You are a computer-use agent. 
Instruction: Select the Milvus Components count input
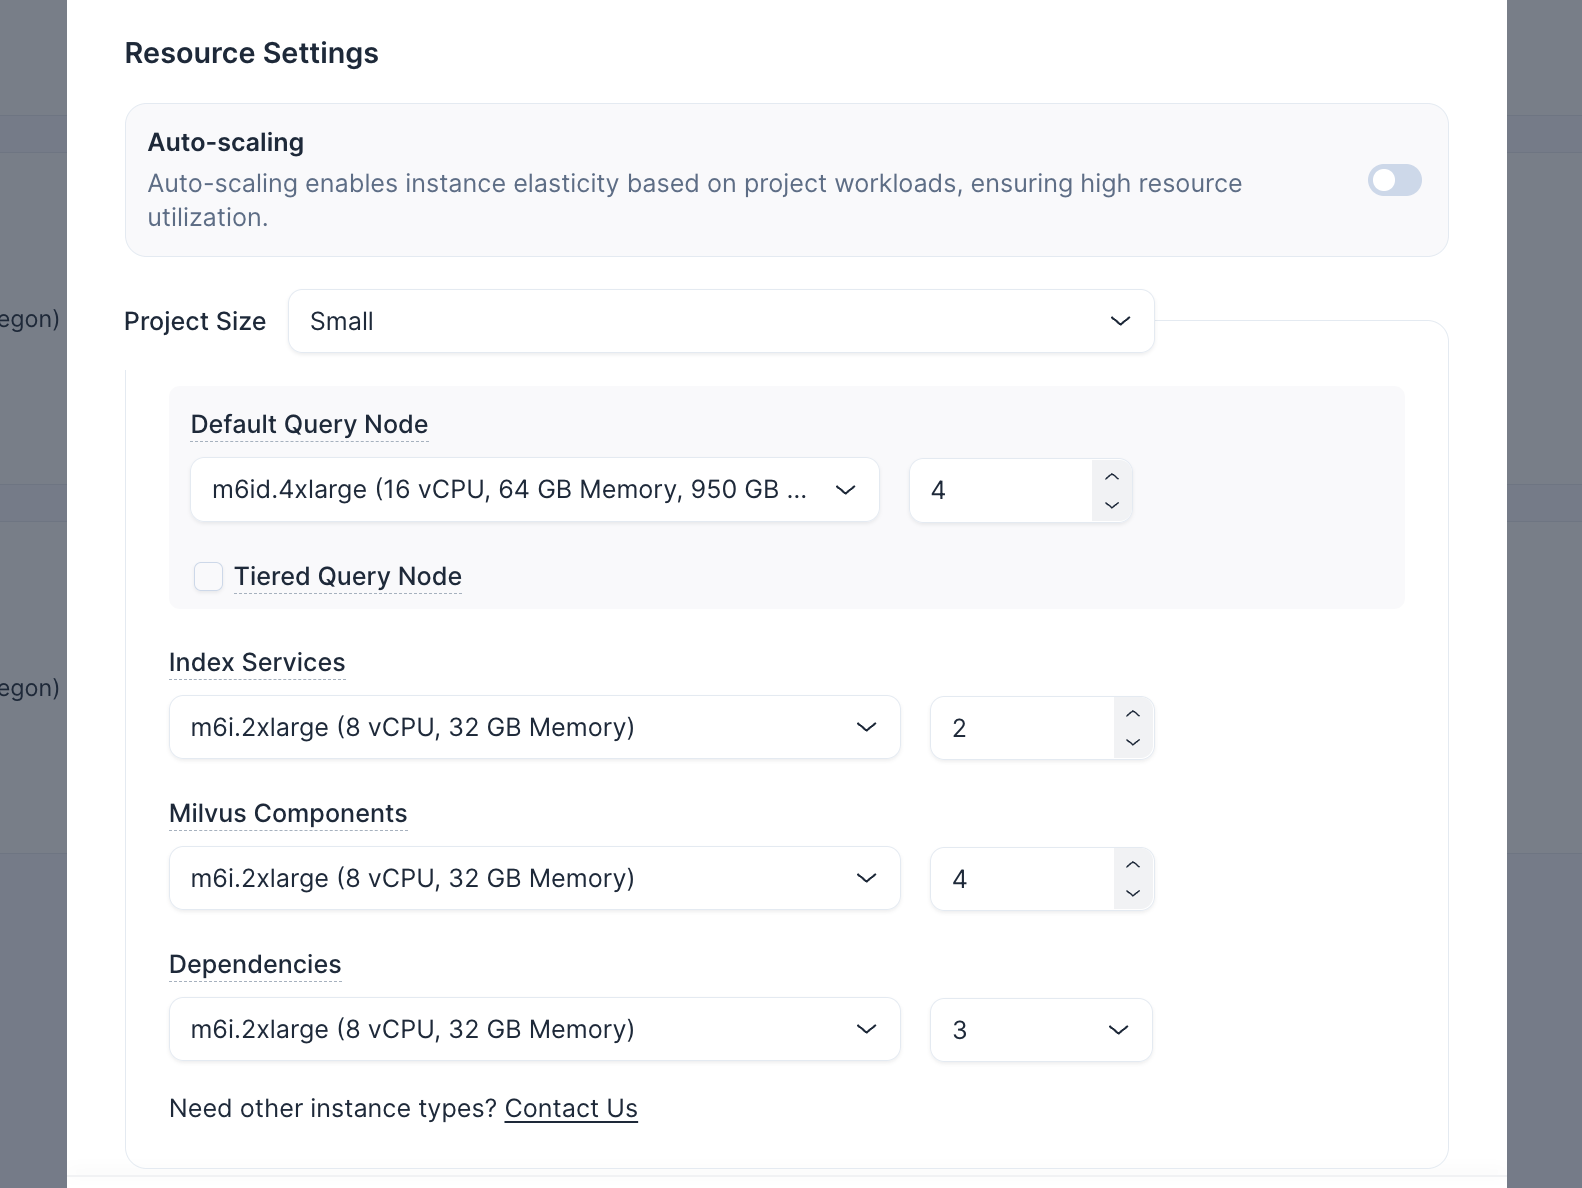(1021, 879)
